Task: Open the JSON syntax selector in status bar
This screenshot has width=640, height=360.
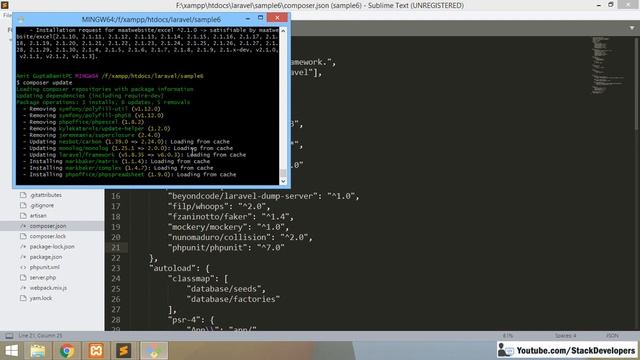Action: tap(612, 336)
